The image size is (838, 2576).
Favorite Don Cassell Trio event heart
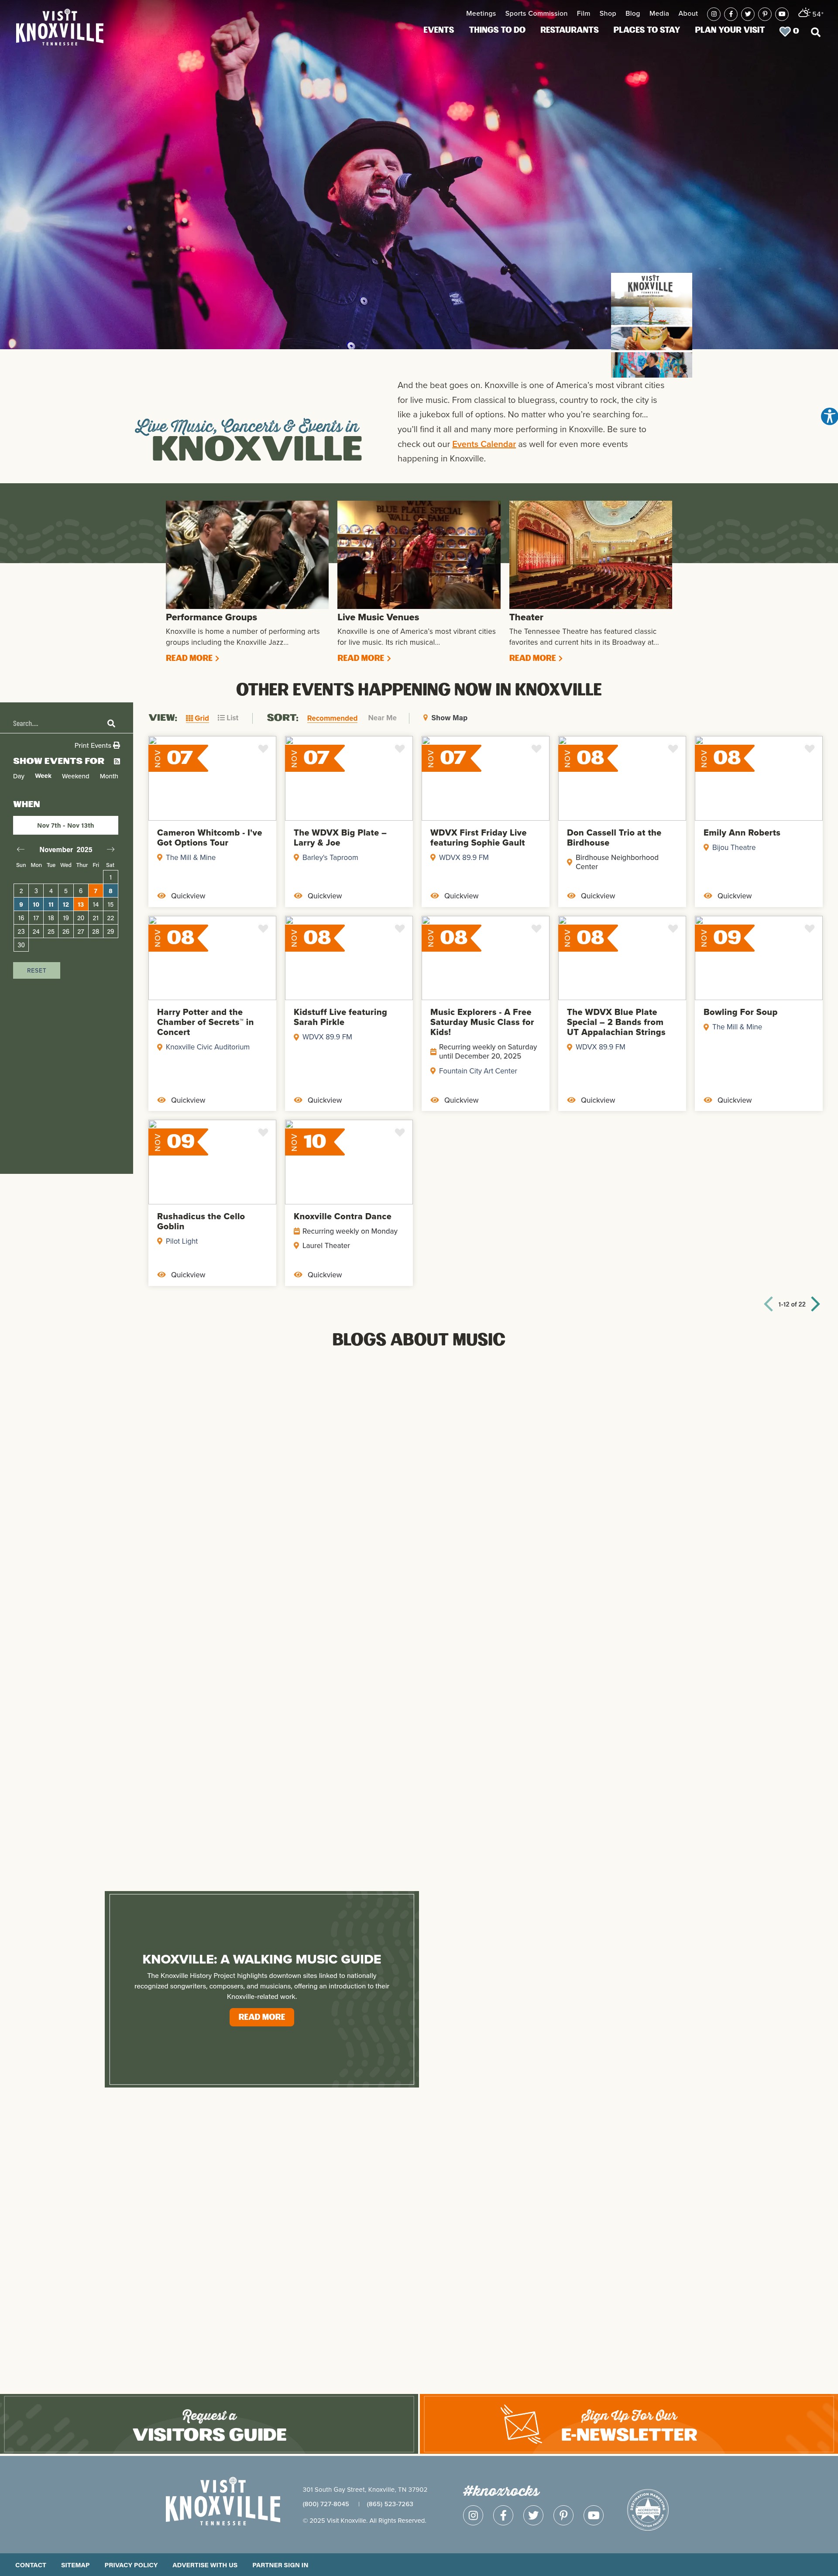[673, 749]
